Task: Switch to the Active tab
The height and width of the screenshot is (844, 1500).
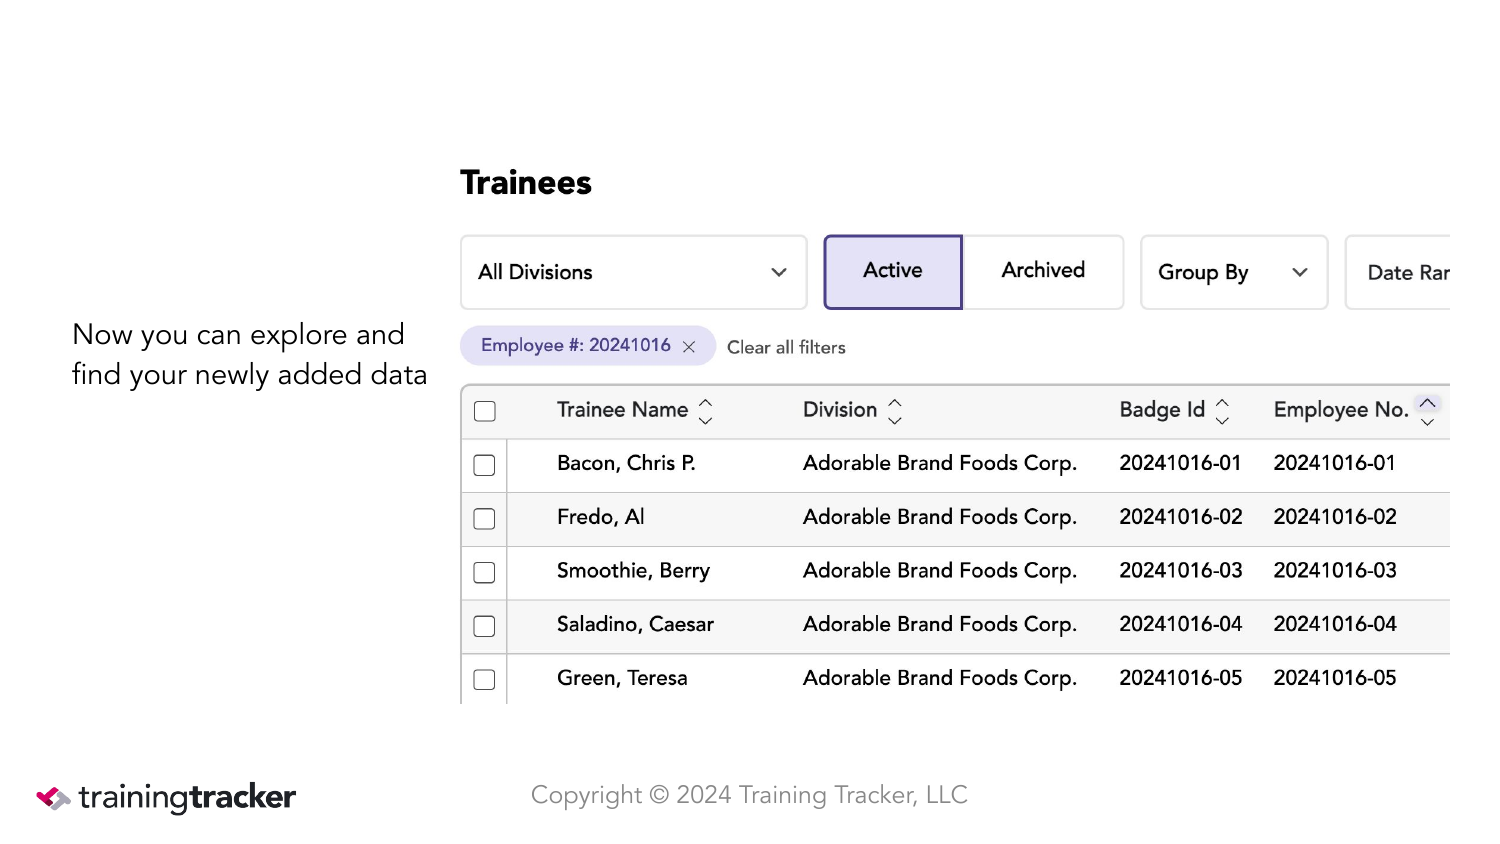Action: coord(893,272)
